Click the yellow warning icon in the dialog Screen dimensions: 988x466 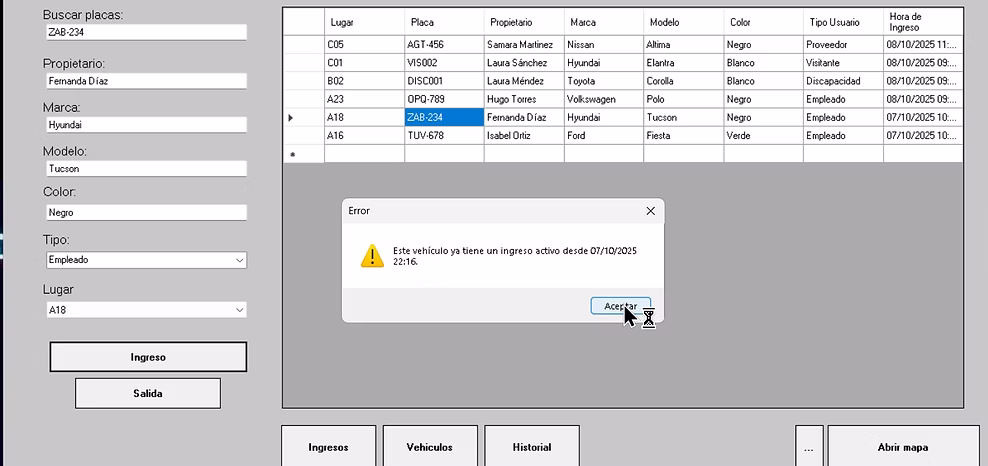(372, 255)
